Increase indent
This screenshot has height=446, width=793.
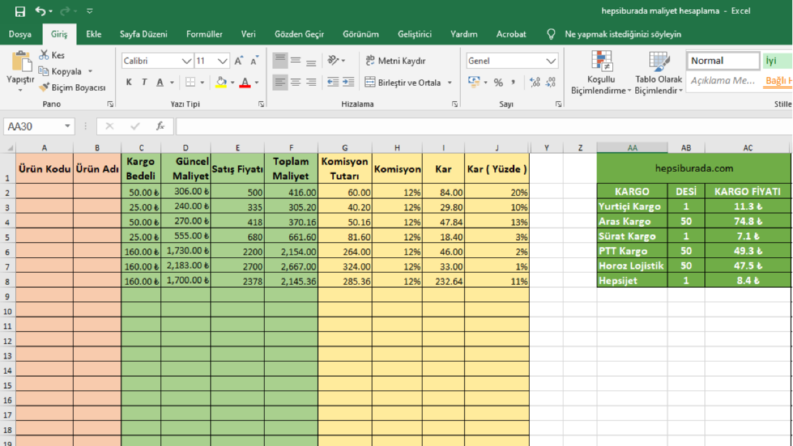348,82
